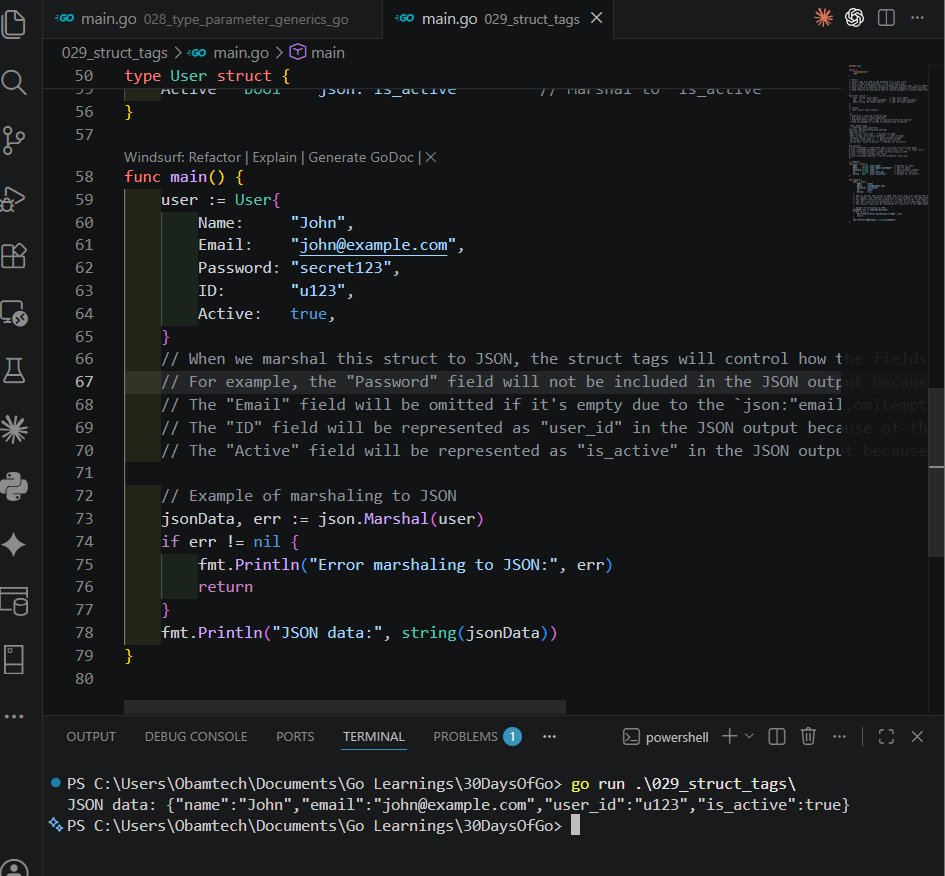Launch Claude Code from editor title bar

click(823, 17)
